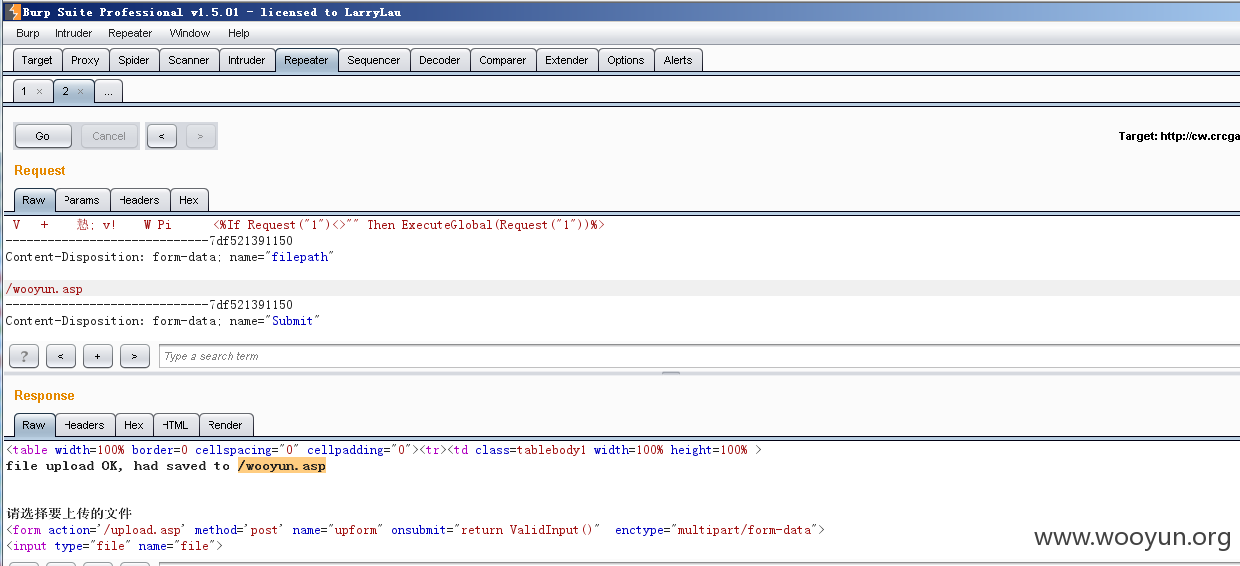Viewport: 1240px width, 566px height.
Task: Click the table width=100% response line
Action: 384,450
